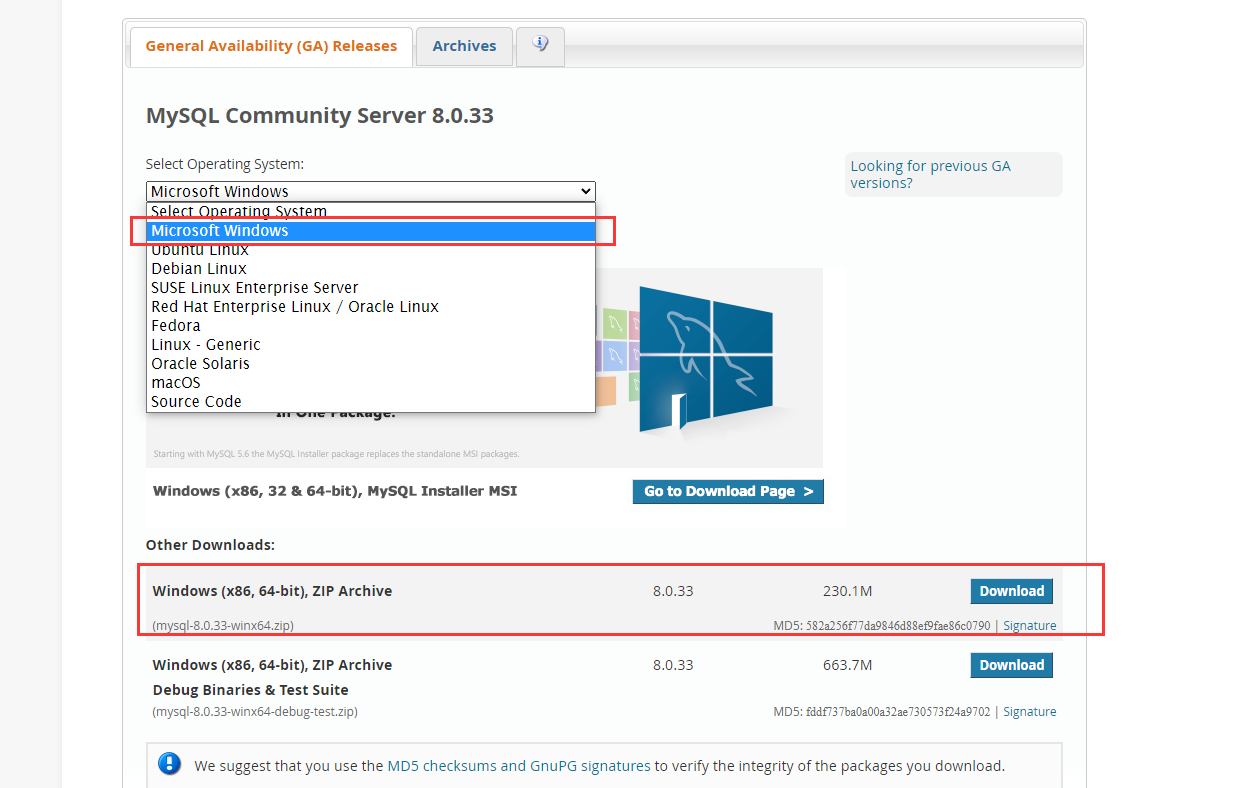This screenshot has height=788, width=1250.
Task: Choose SUSE Linux Enterprise Server option
Action: pyautogui.click(x=371, y=288)
